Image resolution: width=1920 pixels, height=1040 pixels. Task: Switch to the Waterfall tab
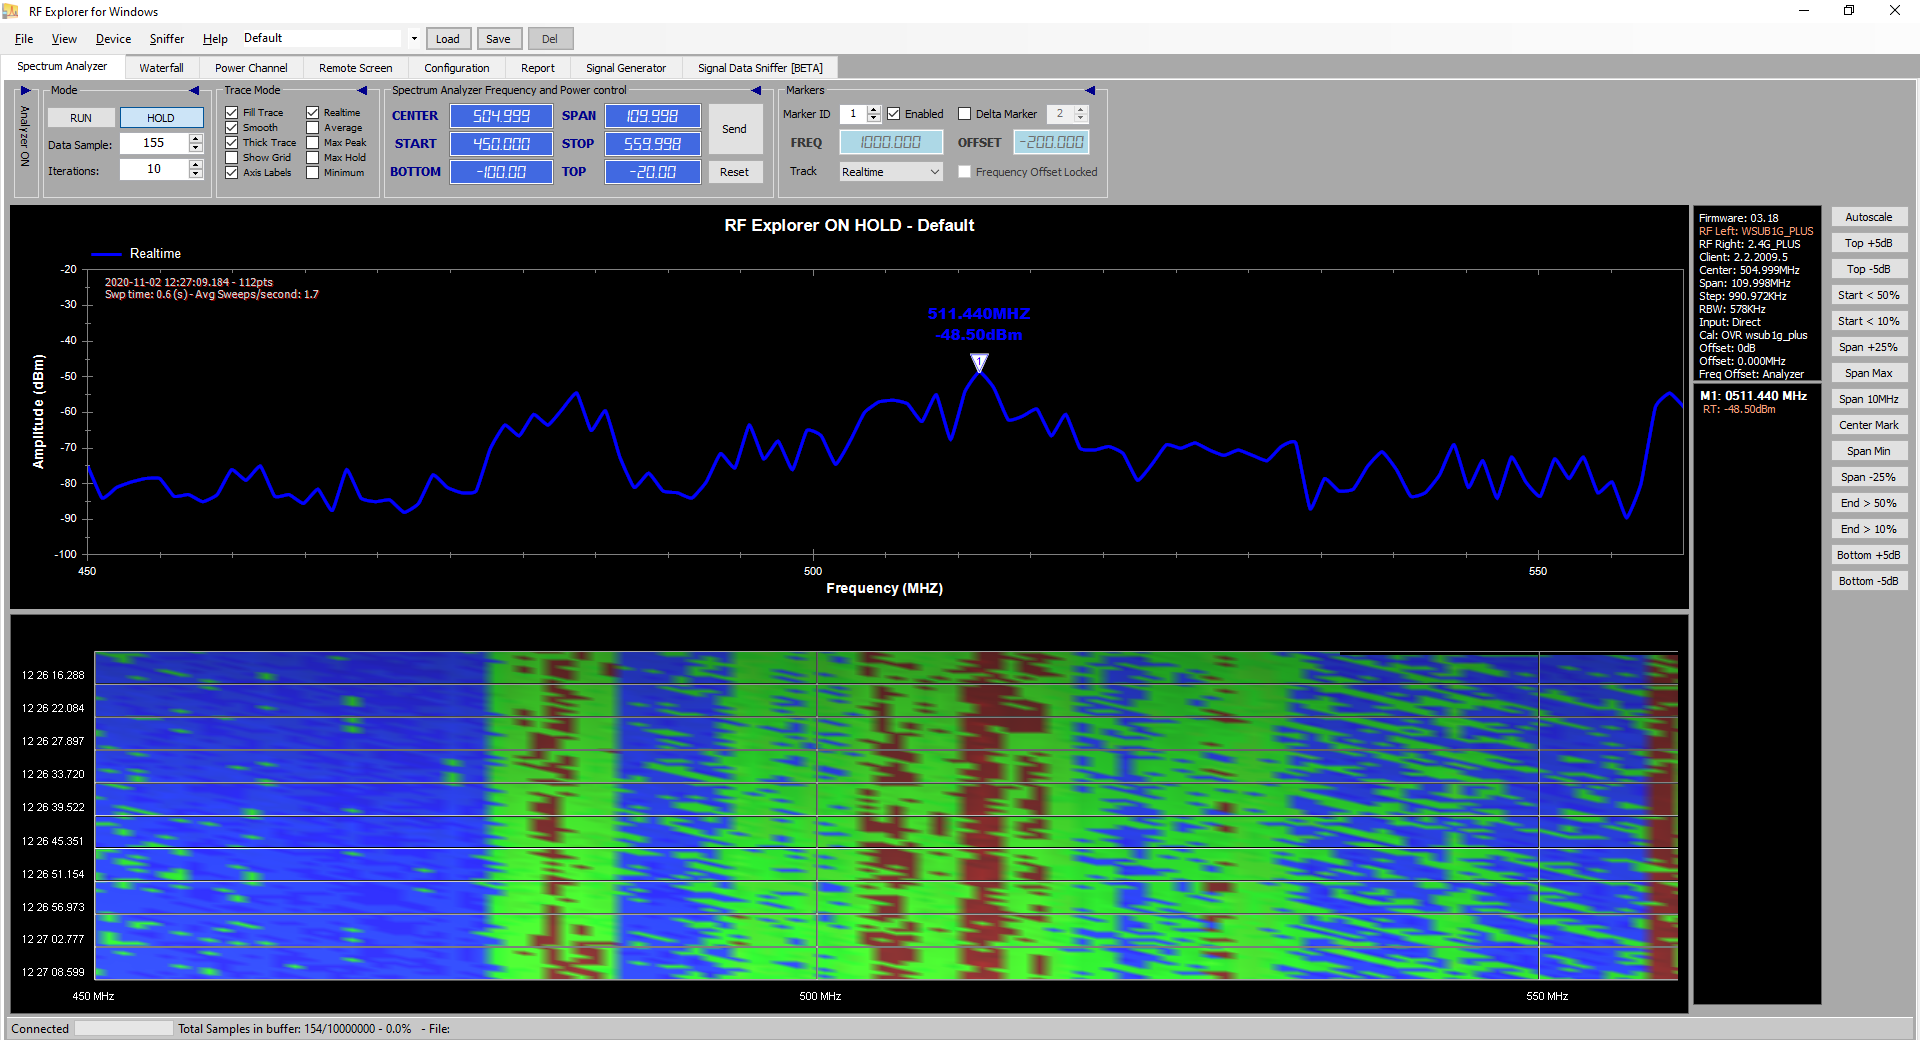click(x=161, y=68)
